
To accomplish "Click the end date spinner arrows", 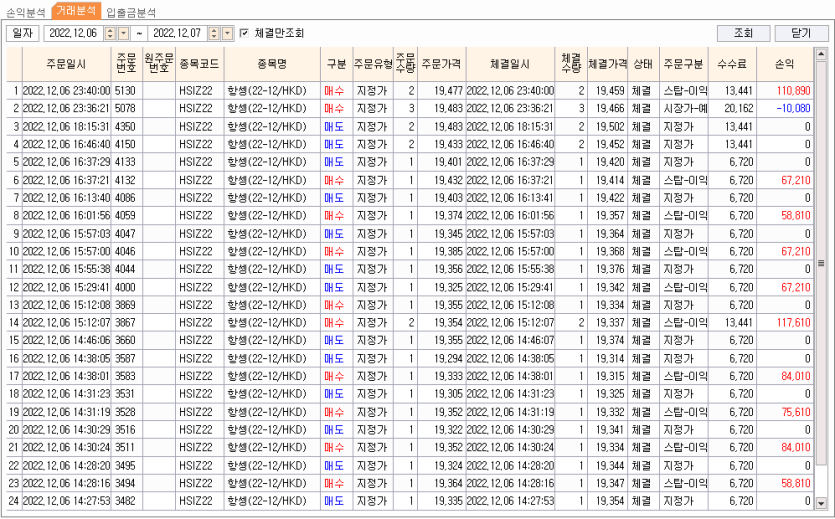I will [214, 33].
